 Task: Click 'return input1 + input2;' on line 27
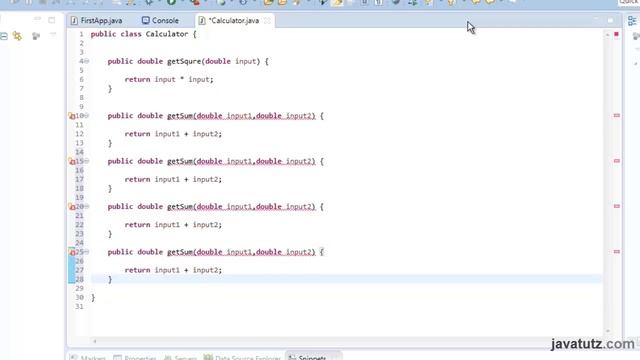(x=173, y=270)
